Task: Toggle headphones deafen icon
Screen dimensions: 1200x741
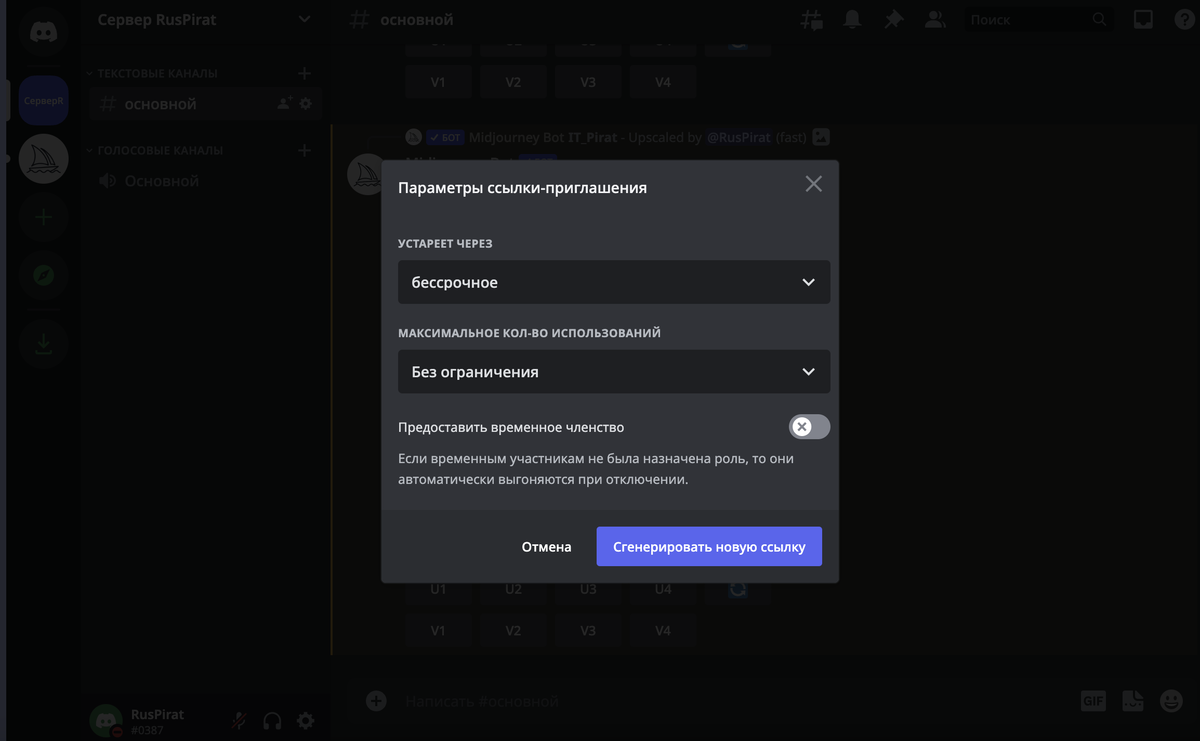Action: tap(272, 720)
